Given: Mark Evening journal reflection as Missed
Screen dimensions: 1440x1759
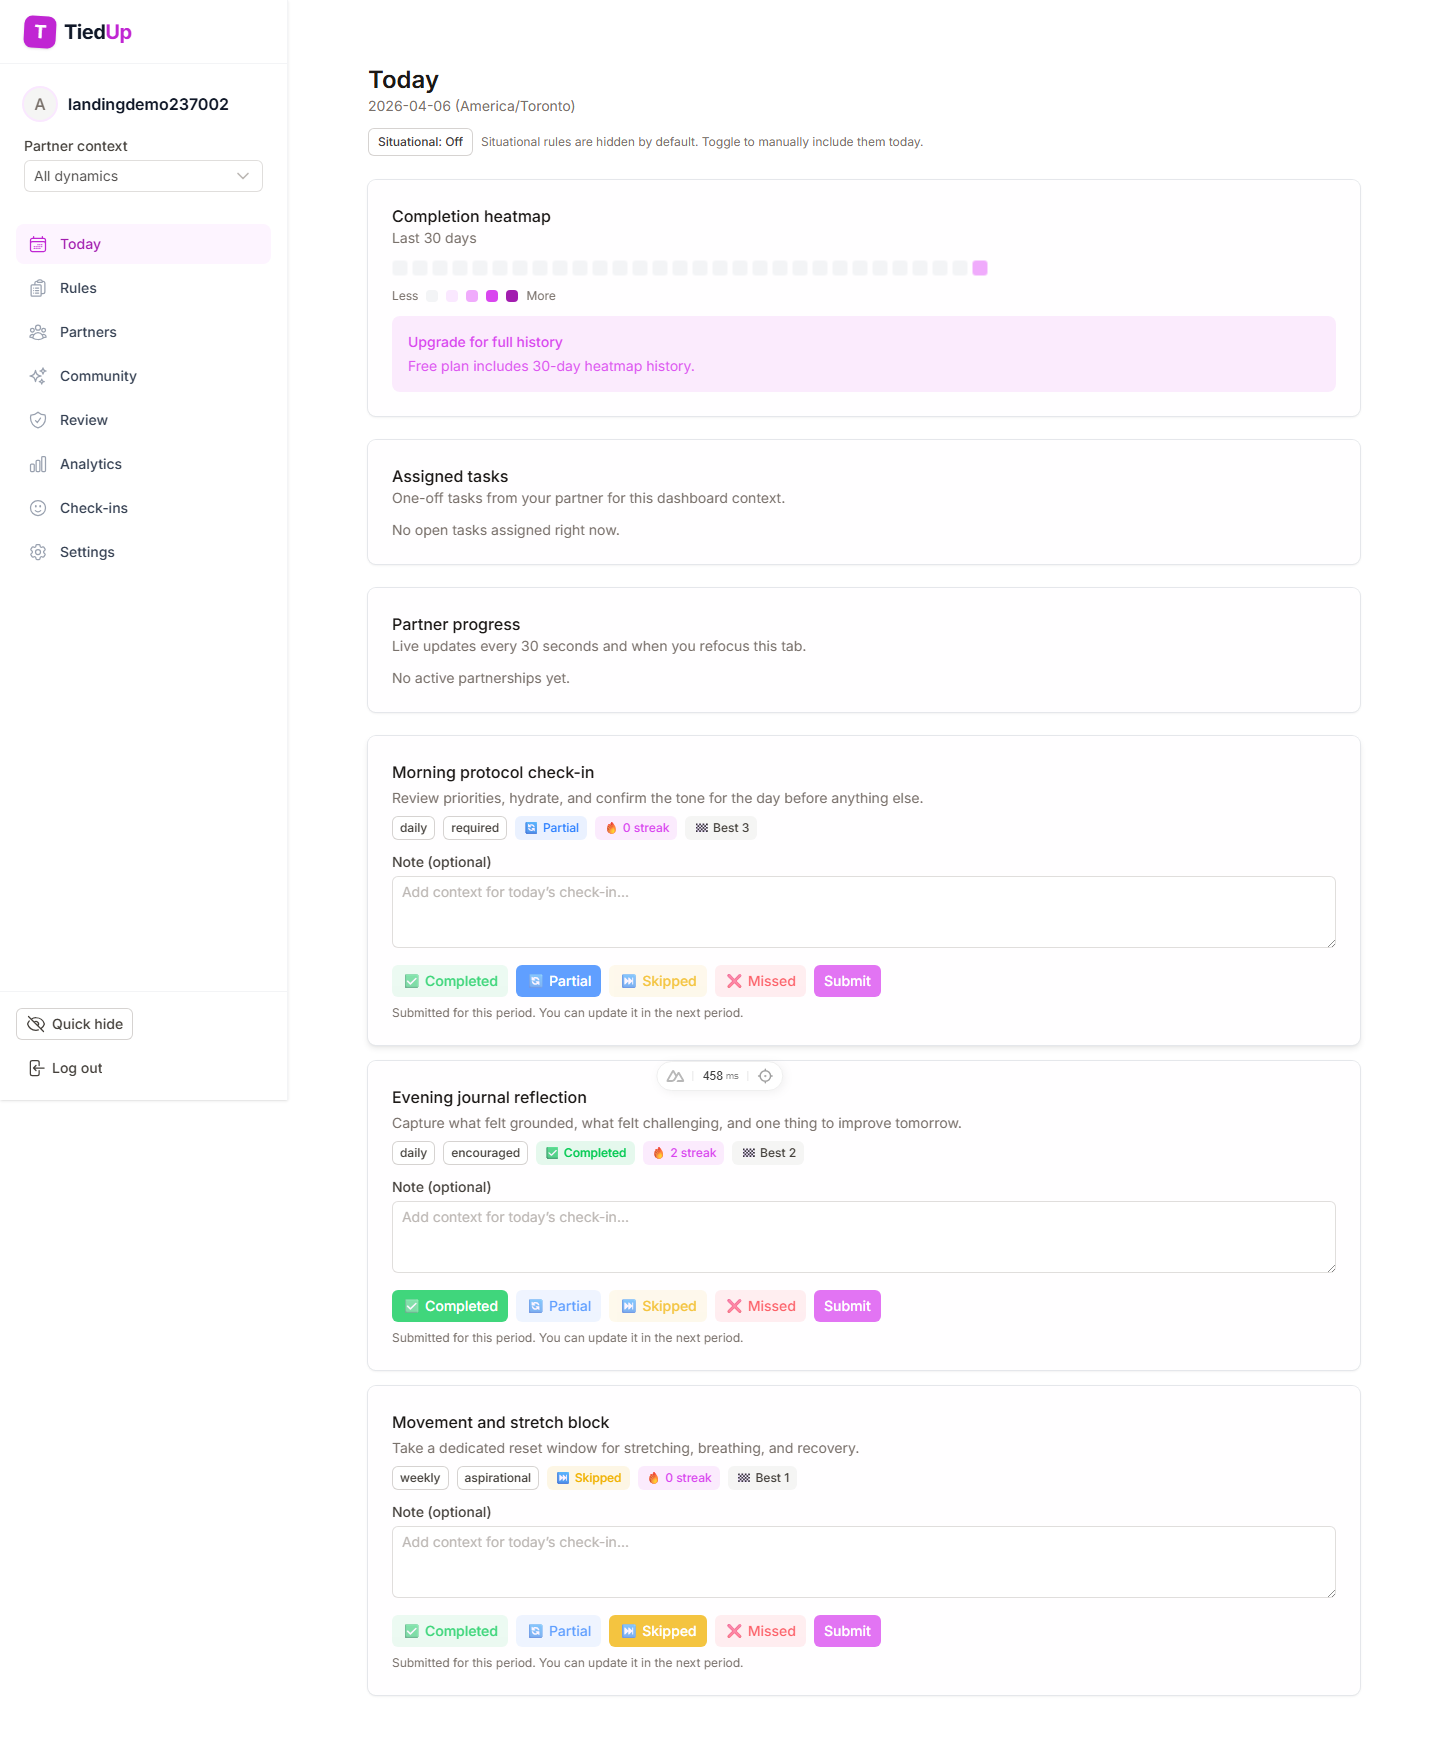Looking at the screenshot, I should pyautogui.click(x=760, y=1306).
